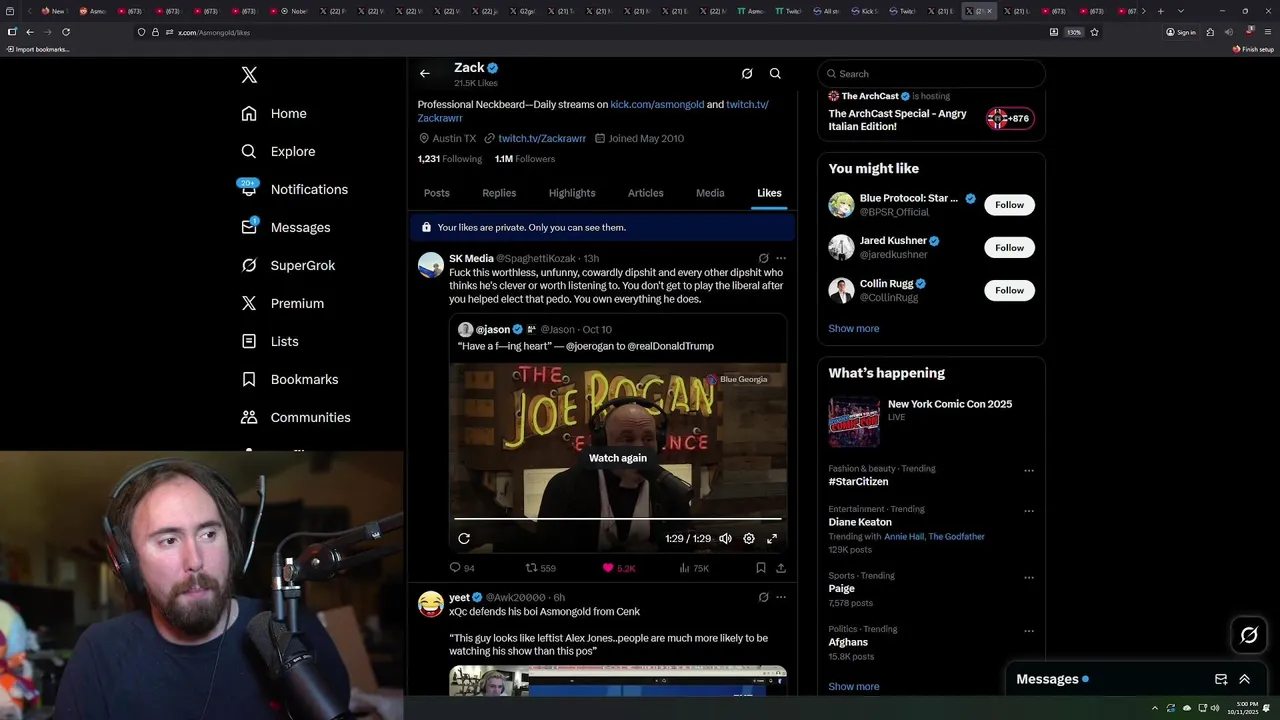1280x720 pixels.
Task: Follow Jared Kushner
Action: point(1009,248)
